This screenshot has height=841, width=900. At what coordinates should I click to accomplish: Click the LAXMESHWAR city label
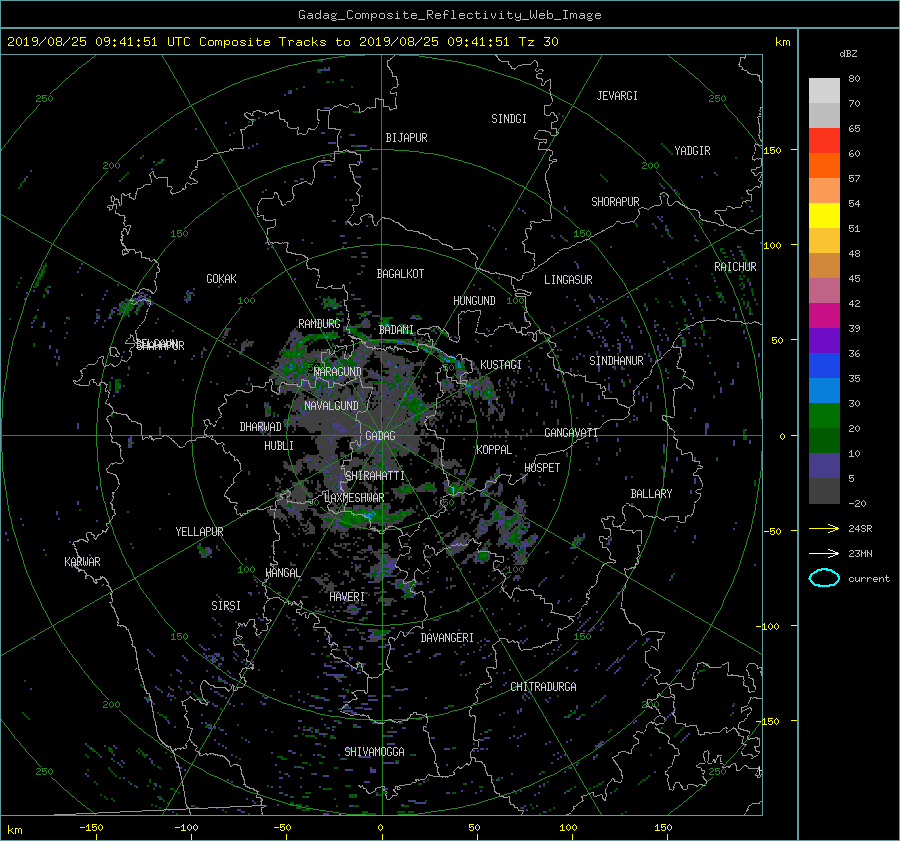[x=354, y=498]
